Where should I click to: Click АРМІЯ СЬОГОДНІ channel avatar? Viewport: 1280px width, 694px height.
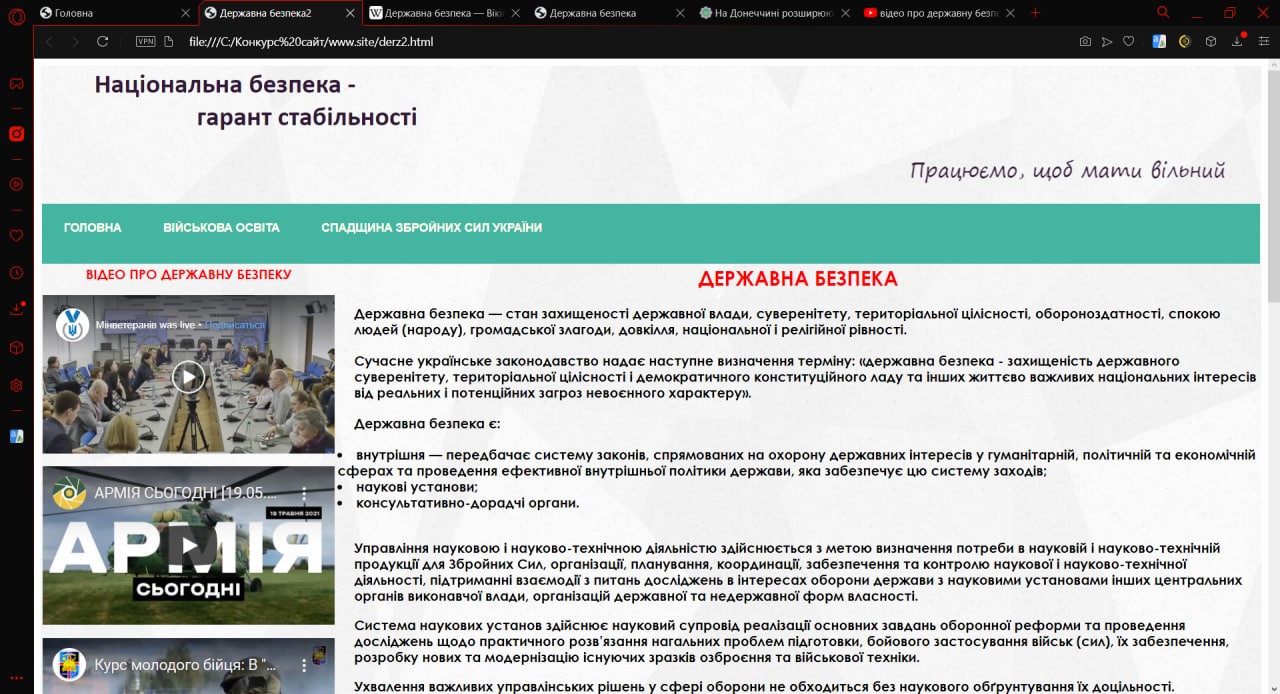coord(70,493)
